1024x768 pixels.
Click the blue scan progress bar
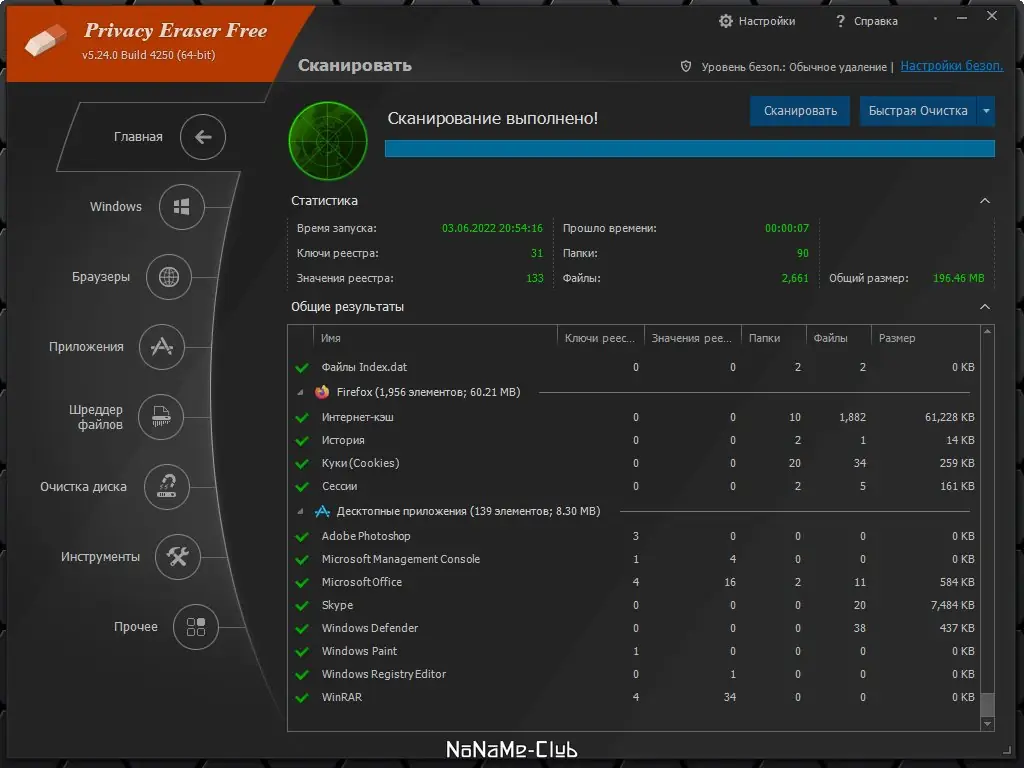690,148
